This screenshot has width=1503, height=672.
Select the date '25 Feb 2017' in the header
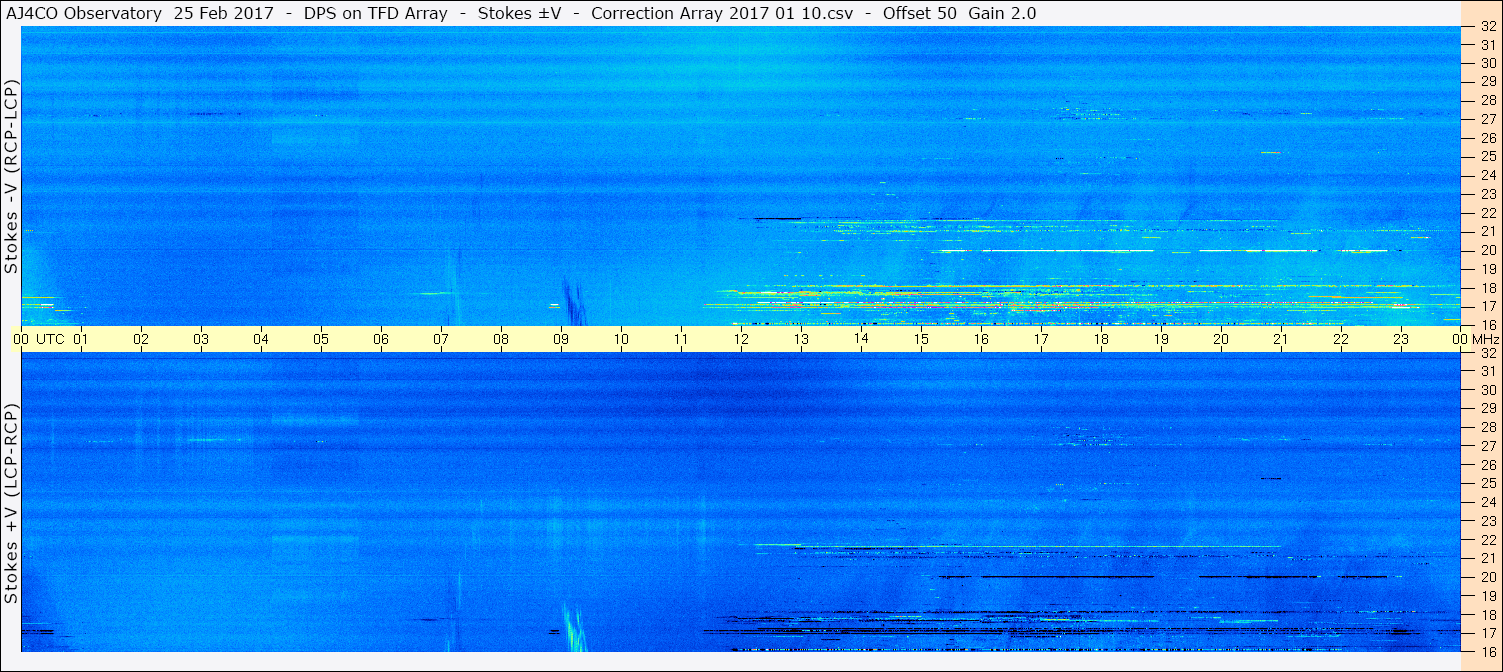(222, 13)
